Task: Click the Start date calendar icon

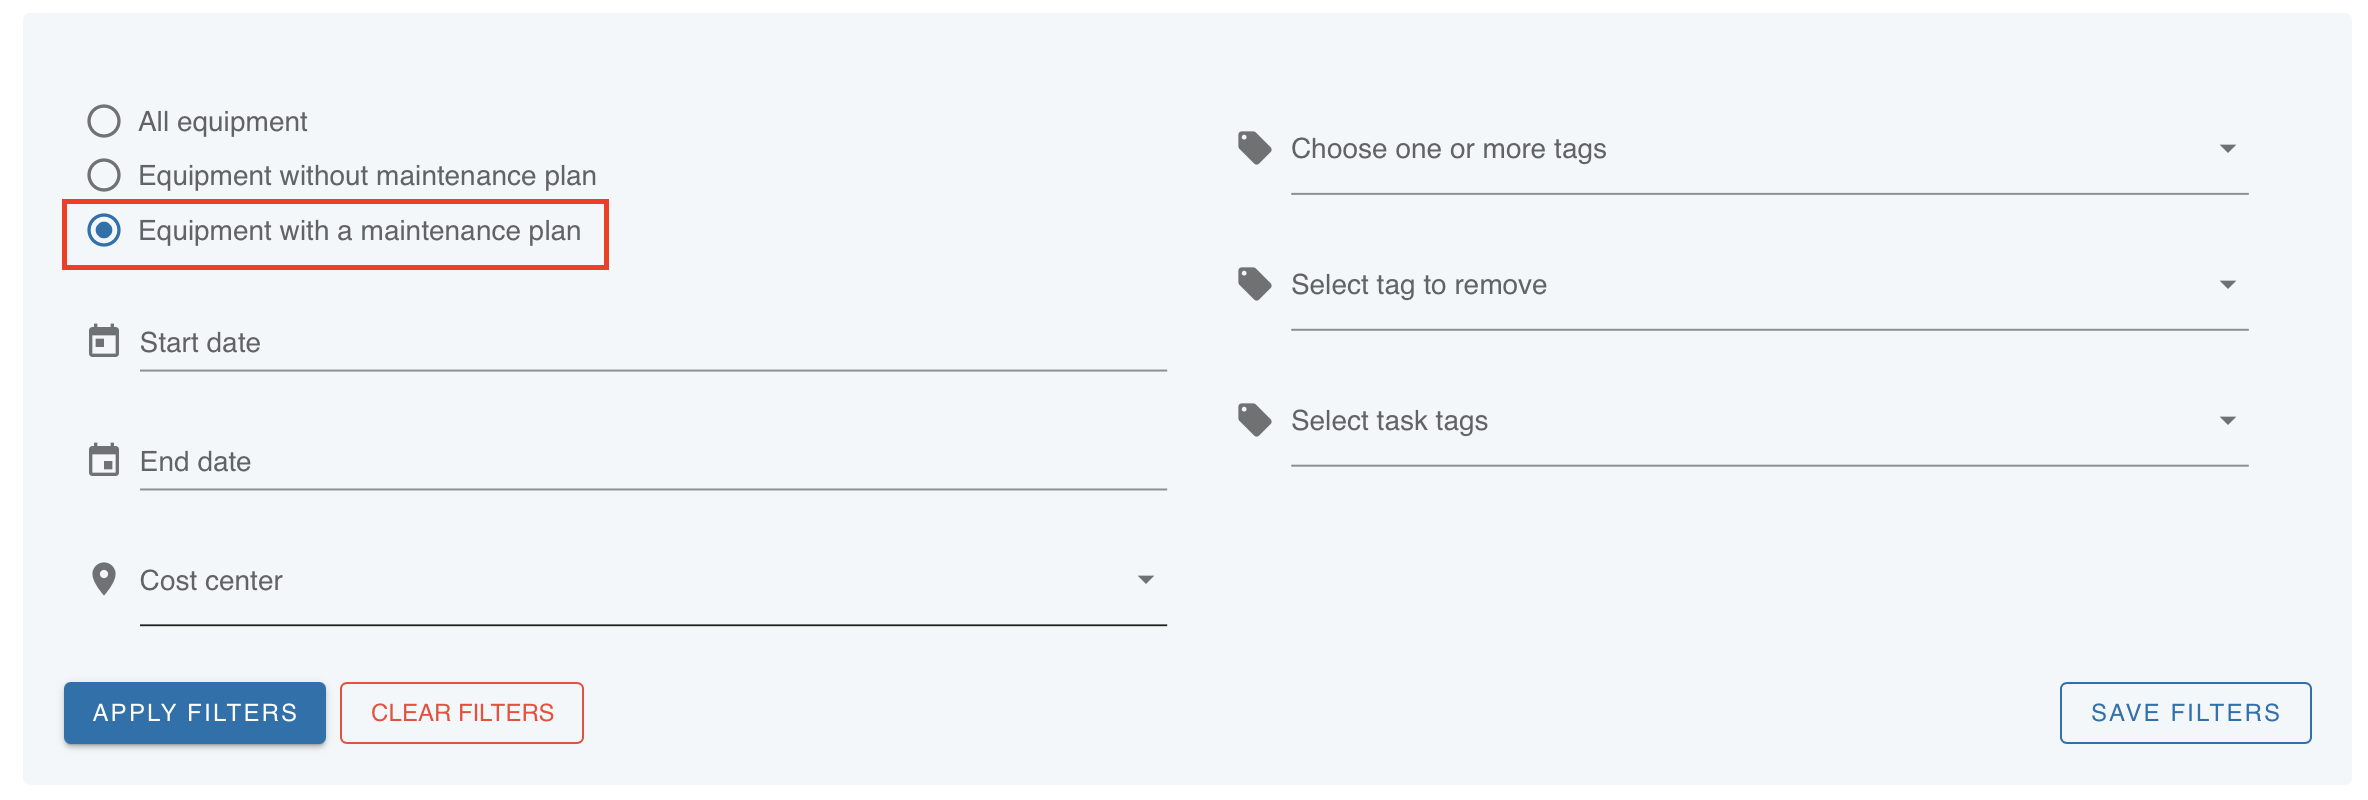Action: click(104, 341)
